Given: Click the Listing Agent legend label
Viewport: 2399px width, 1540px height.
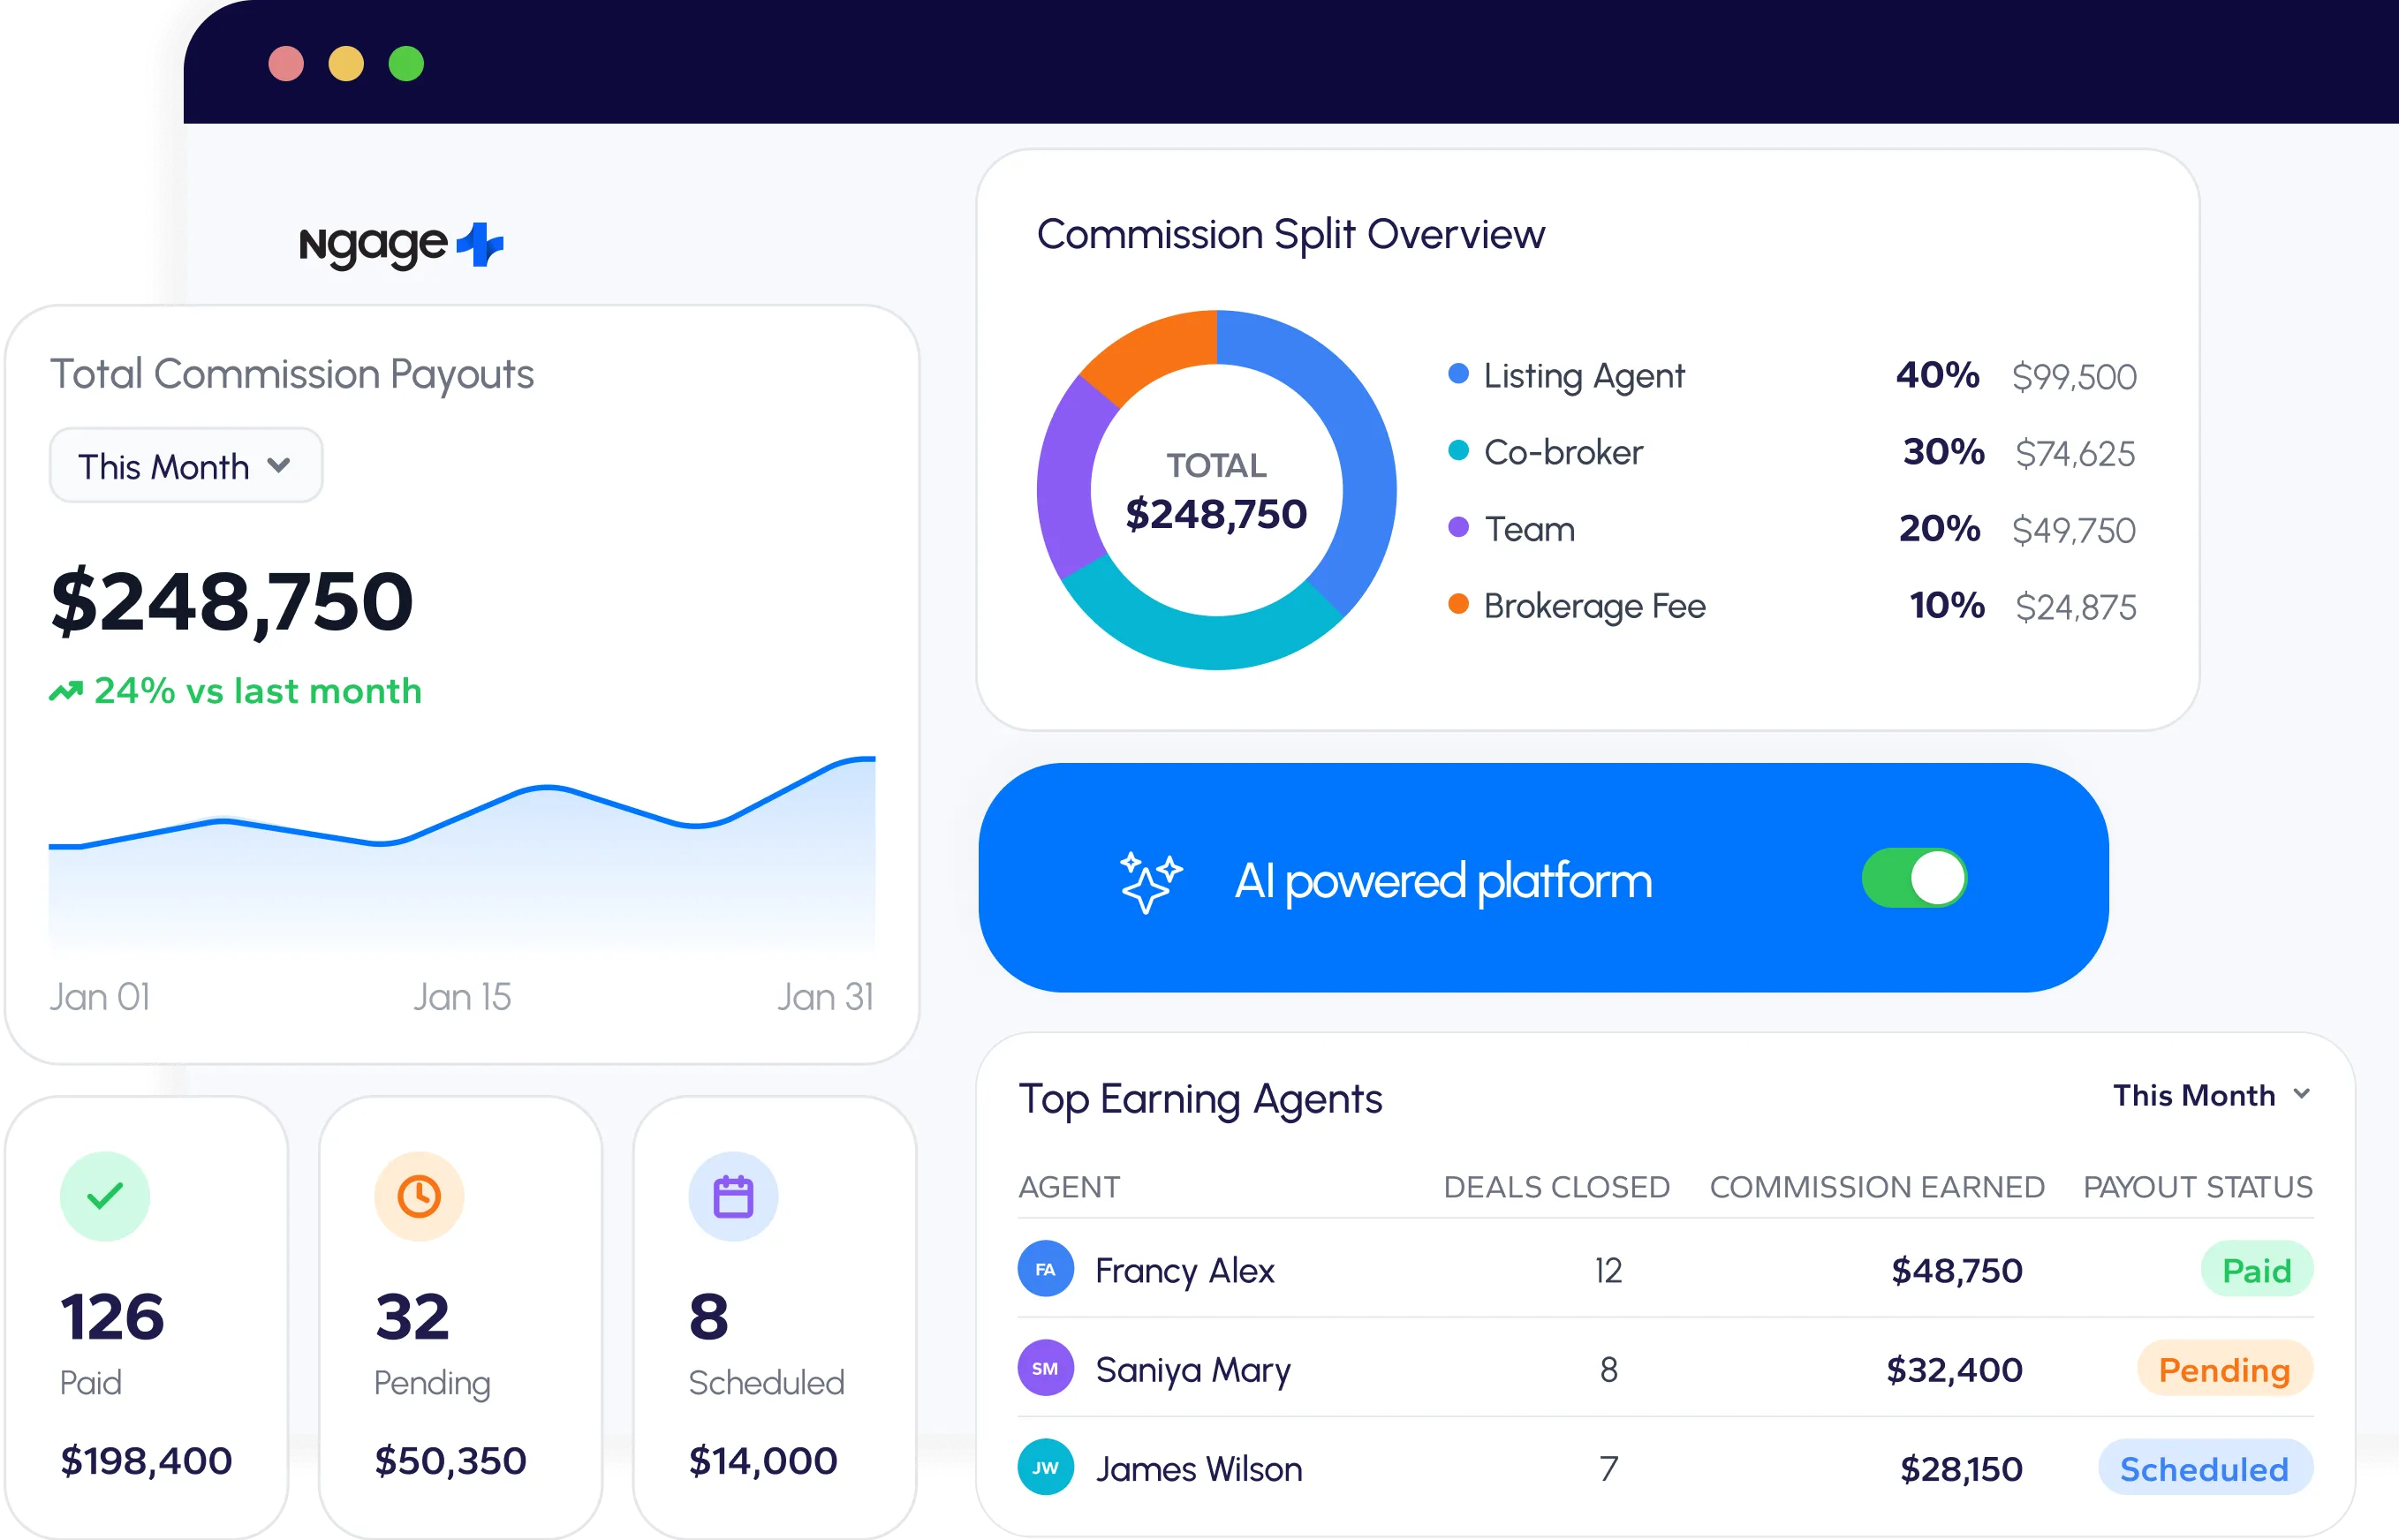Looking at the screenshot, I should [x=1584, y=376].
